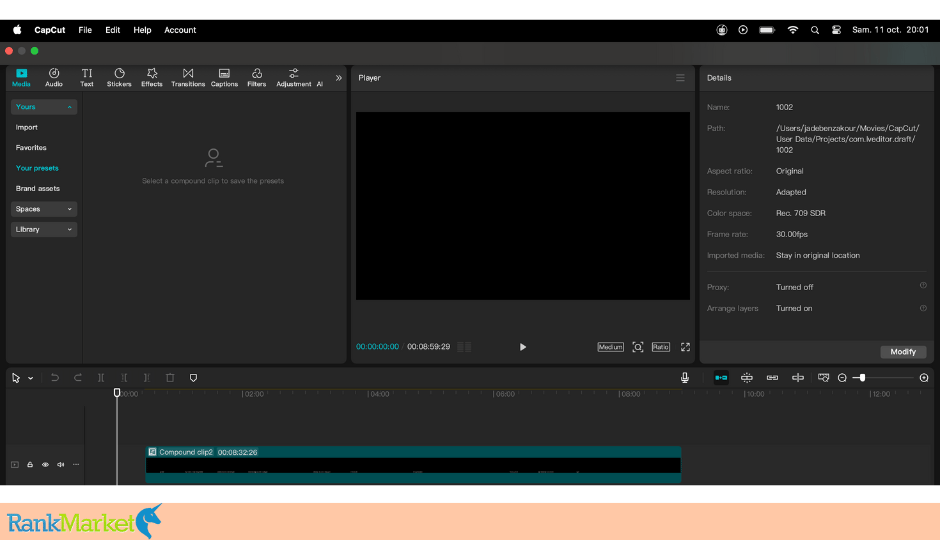Open the CapCut application menu
Image resolution: width=940 pixels, height=540 pixels.
[x=50, y=30]
